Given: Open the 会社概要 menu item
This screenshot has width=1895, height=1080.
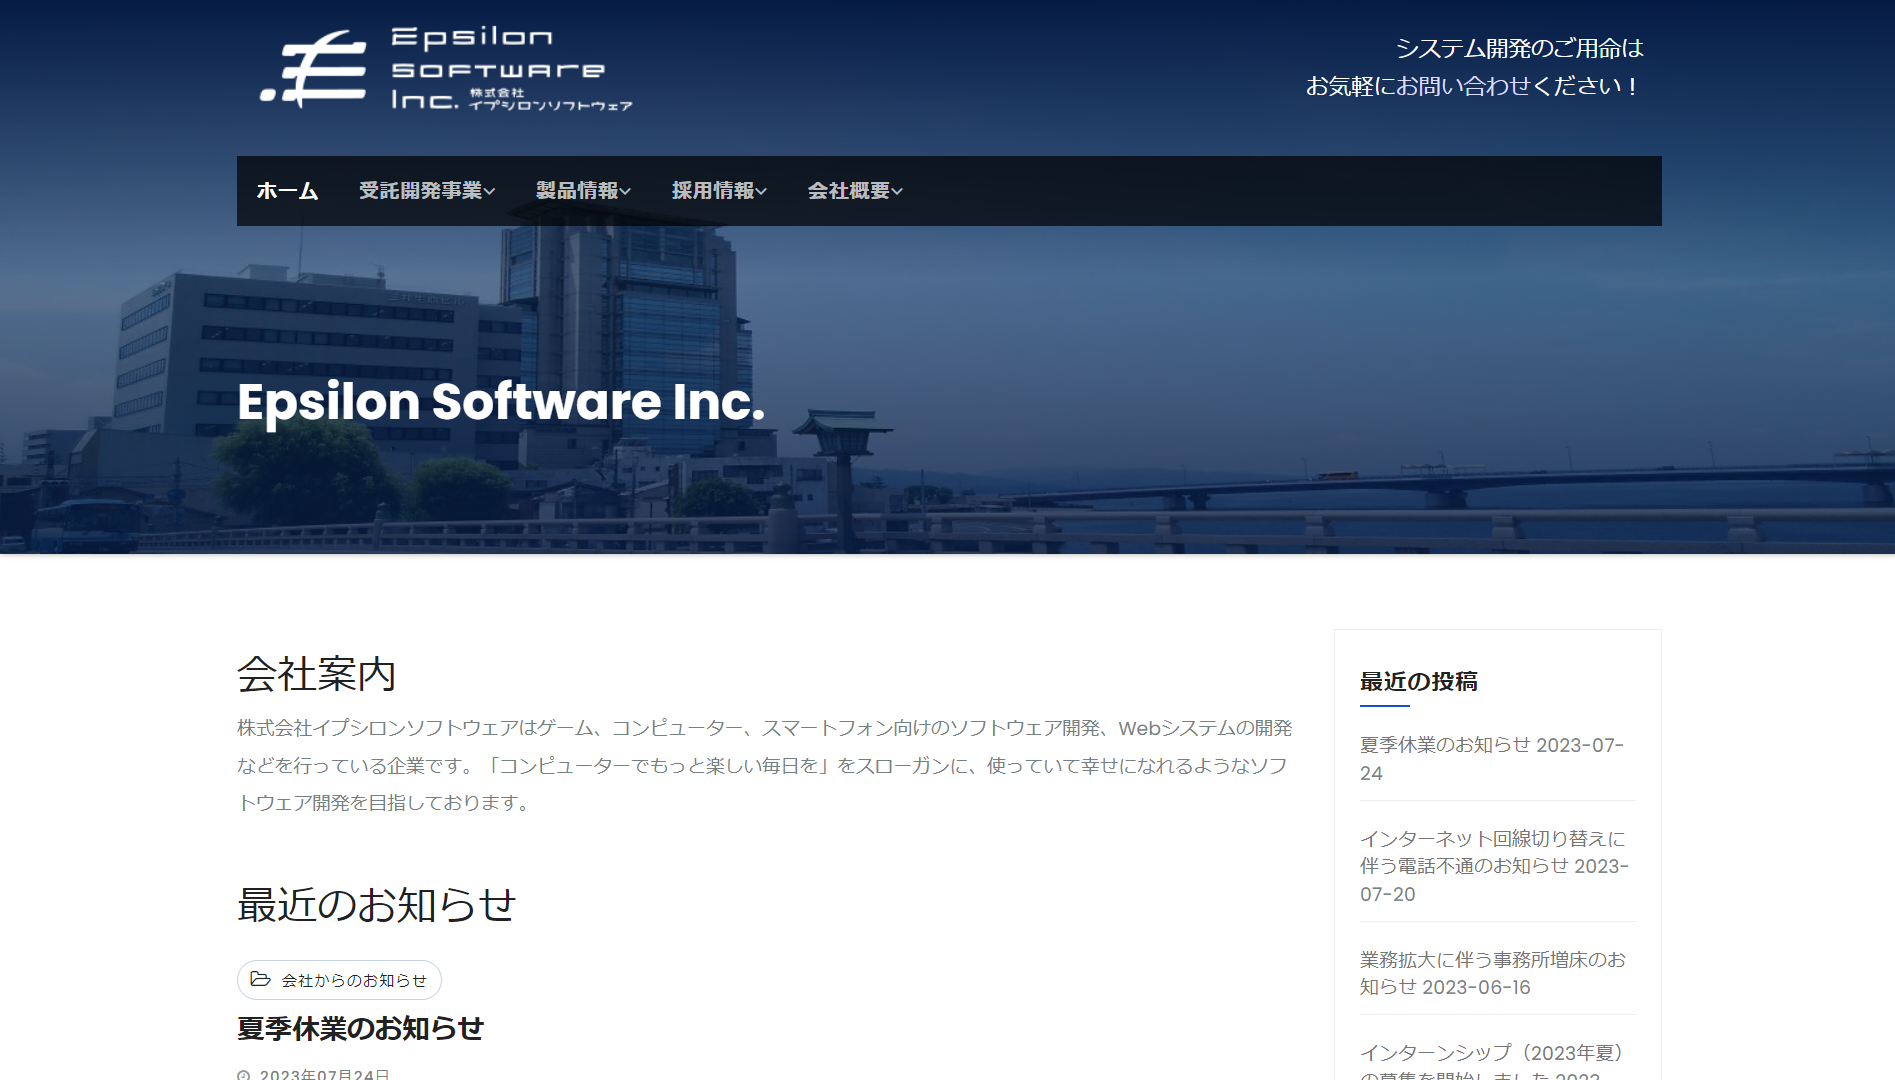Looking at the screenshot, I should point(855,191).
